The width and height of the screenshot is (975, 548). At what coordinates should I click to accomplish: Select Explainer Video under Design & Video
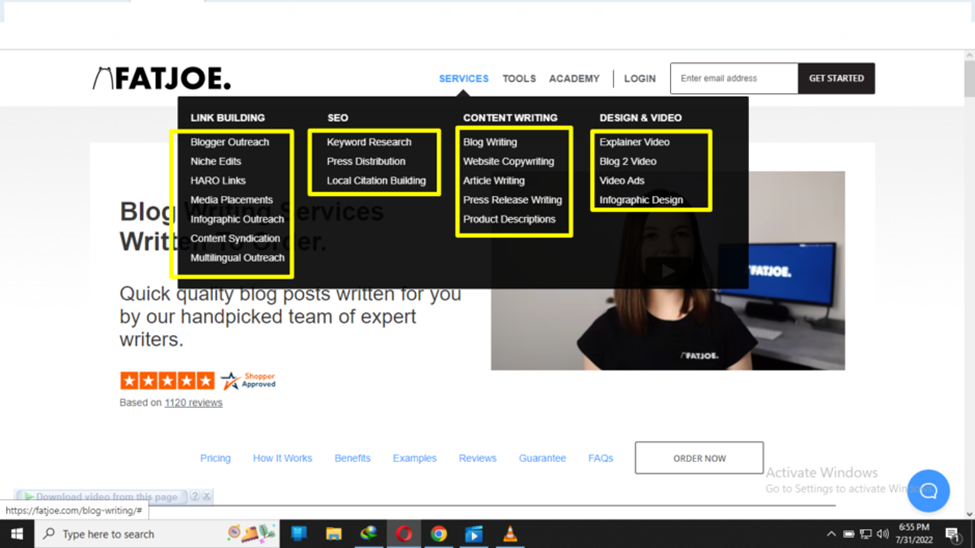(x=634, y=142)
